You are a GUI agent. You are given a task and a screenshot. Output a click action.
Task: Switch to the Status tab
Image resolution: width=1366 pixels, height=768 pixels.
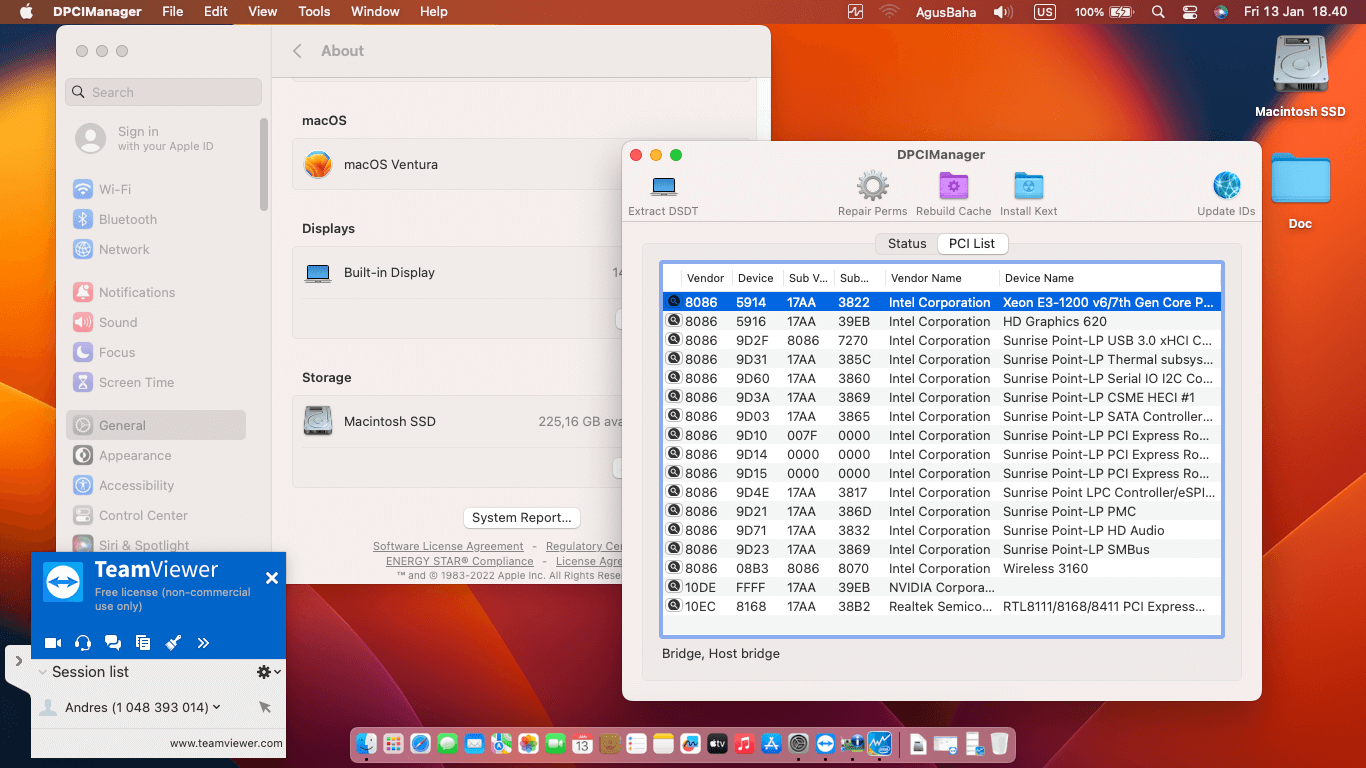[x=907, y=243]
